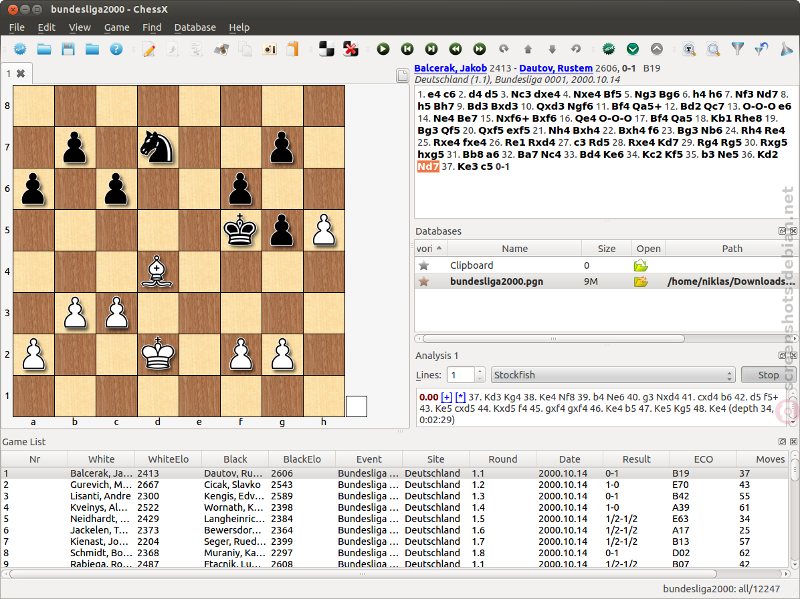Sort game list by ECO column
This screenshot has width=800, height=599.
(703, 459)
